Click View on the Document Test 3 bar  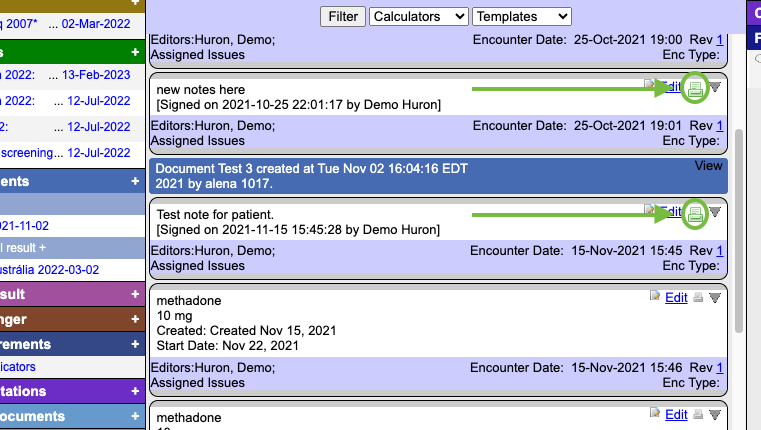pyautogui.click(x=708, y=166)
